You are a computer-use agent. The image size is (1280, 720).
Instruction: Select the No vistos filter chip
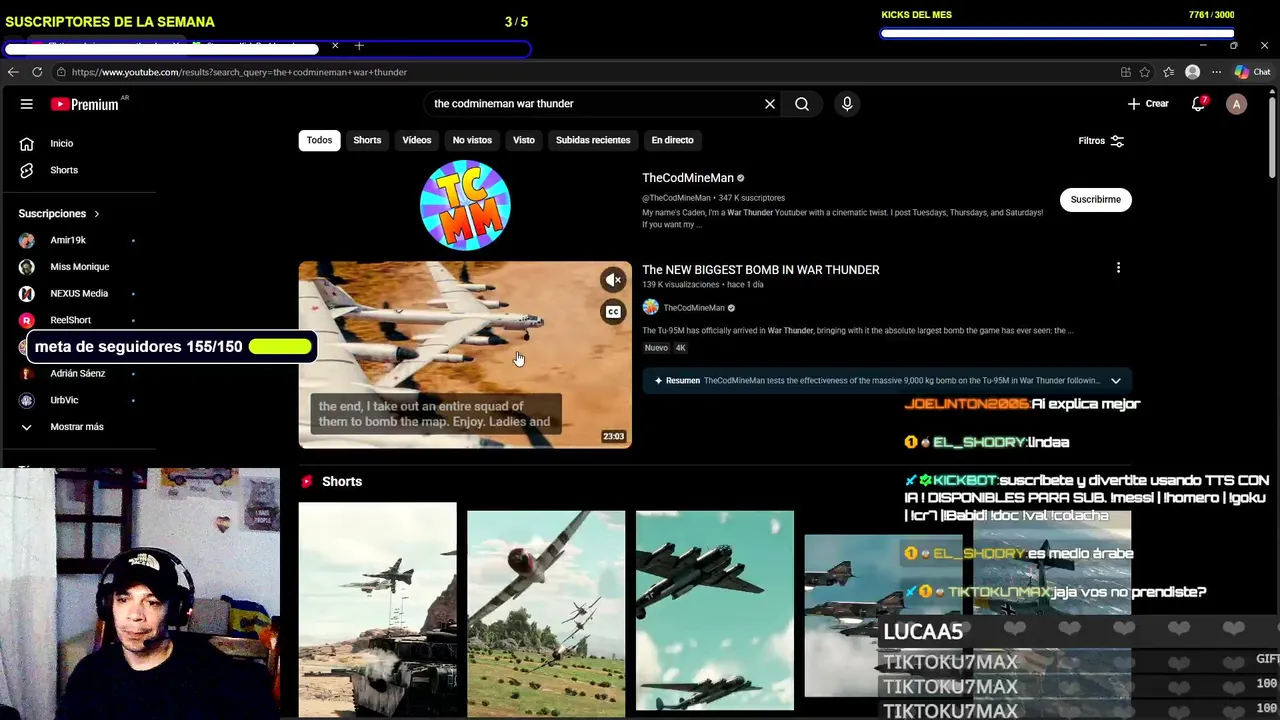tap(472, 140)
